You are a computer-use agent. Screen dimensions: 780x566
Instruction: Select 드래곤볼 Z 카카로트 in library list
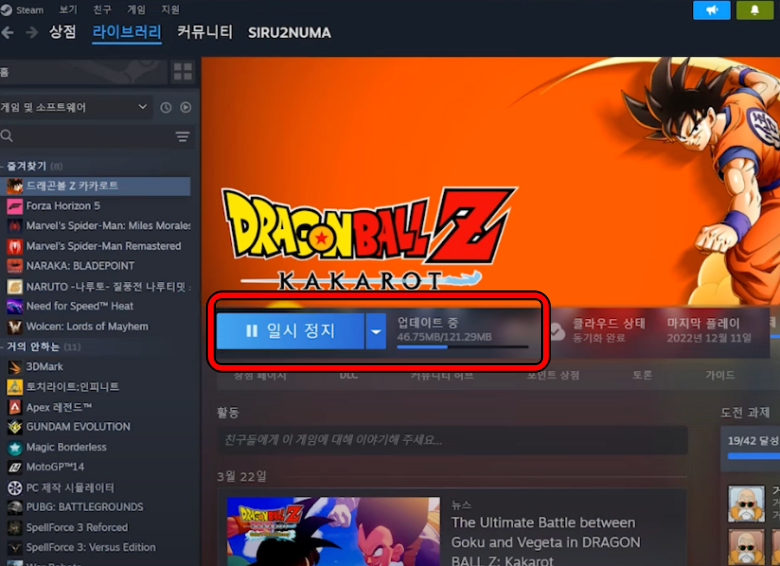pos(96,186)
